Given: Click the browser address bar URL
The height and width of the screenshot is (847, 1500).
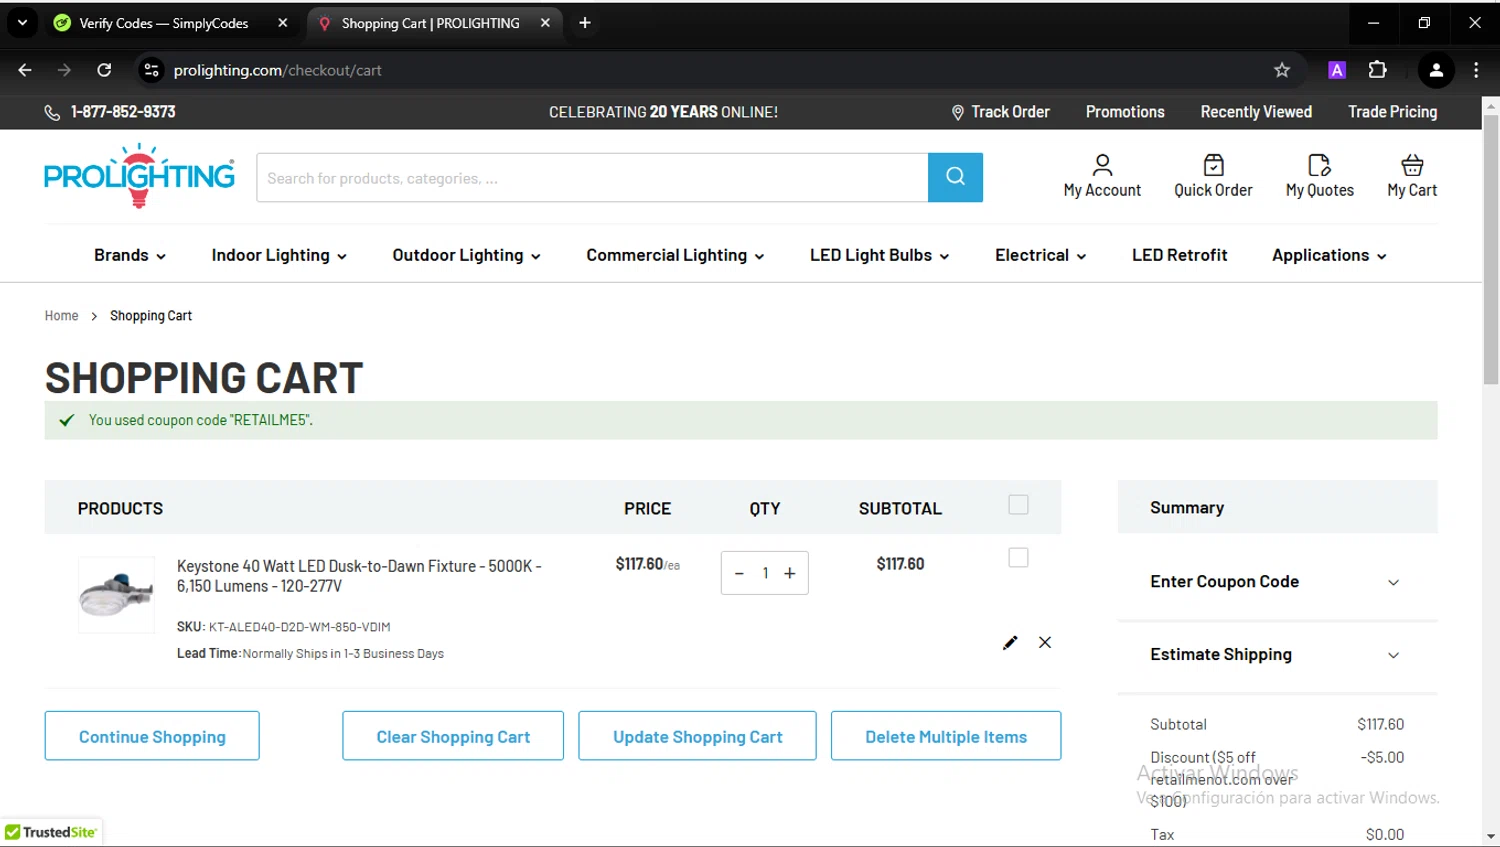Looking at the screenshot, I should point(277,70).
